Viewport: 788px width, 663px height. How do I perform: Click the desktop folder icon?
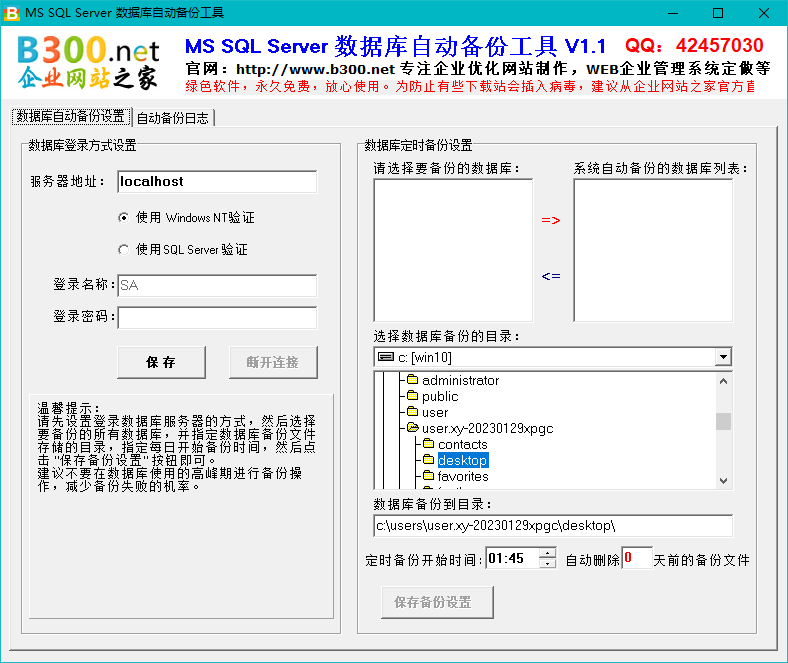tap(429, 459)
